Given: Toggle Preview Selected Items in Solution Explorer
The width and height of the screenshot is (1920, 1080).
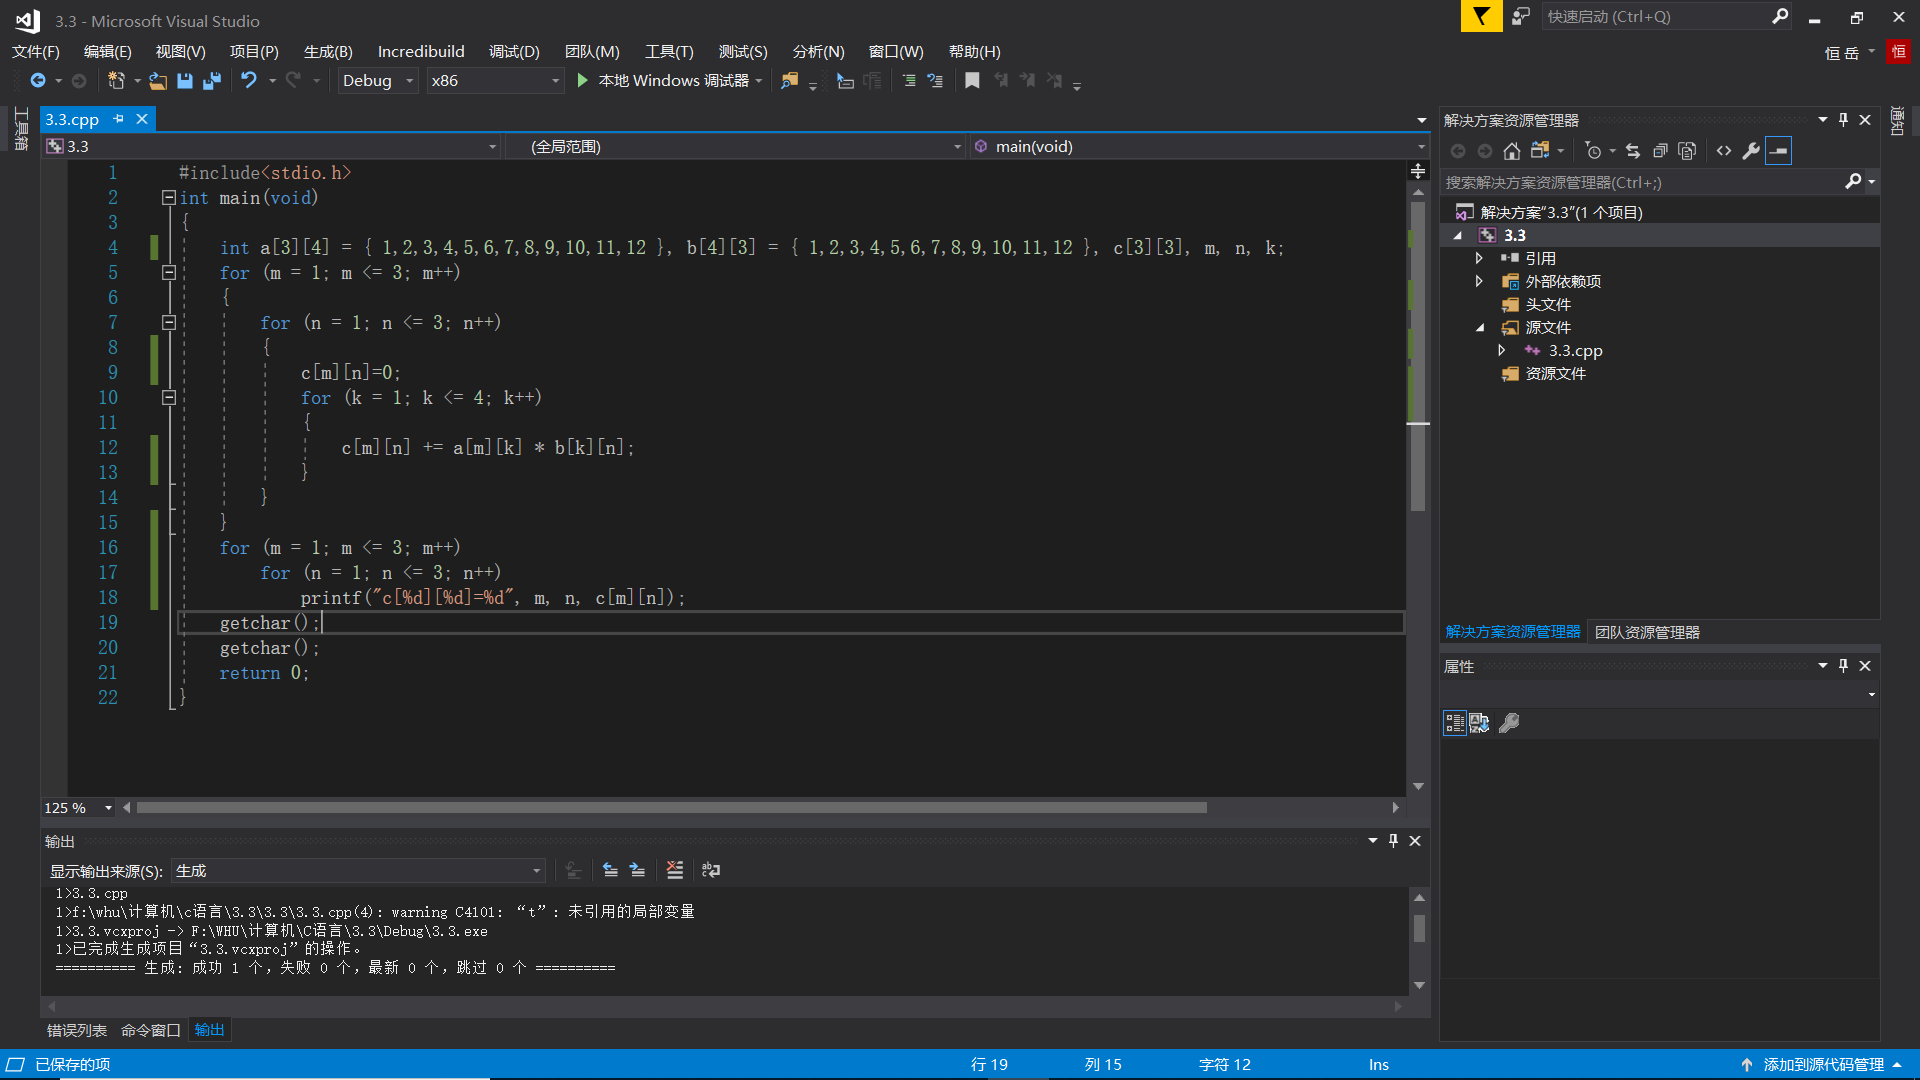Looking at the screenshot, I should (x=1779, y=151).
